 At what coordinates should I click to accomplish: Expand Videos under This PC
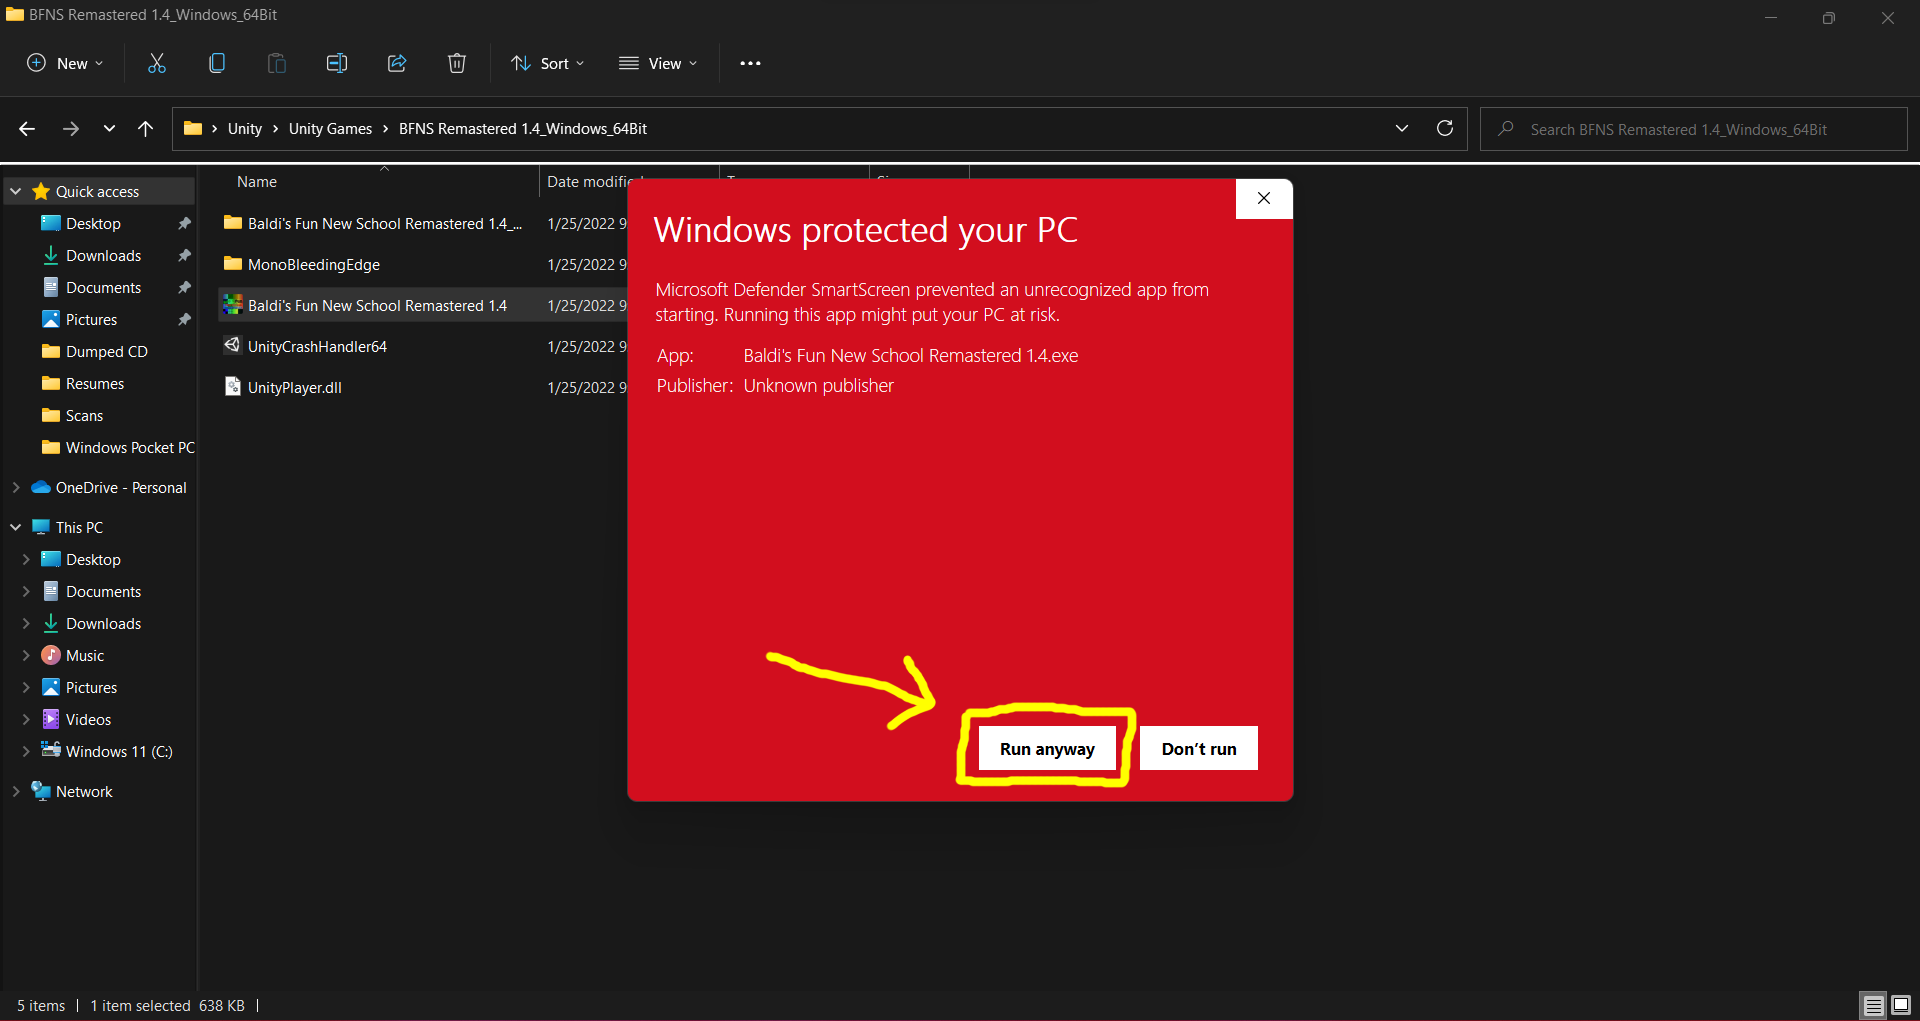coord(26,719)
